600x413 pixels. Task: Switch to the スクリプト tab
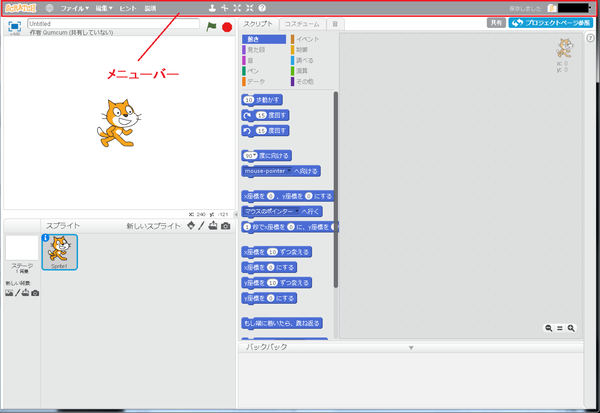click(x=258, y=24)
